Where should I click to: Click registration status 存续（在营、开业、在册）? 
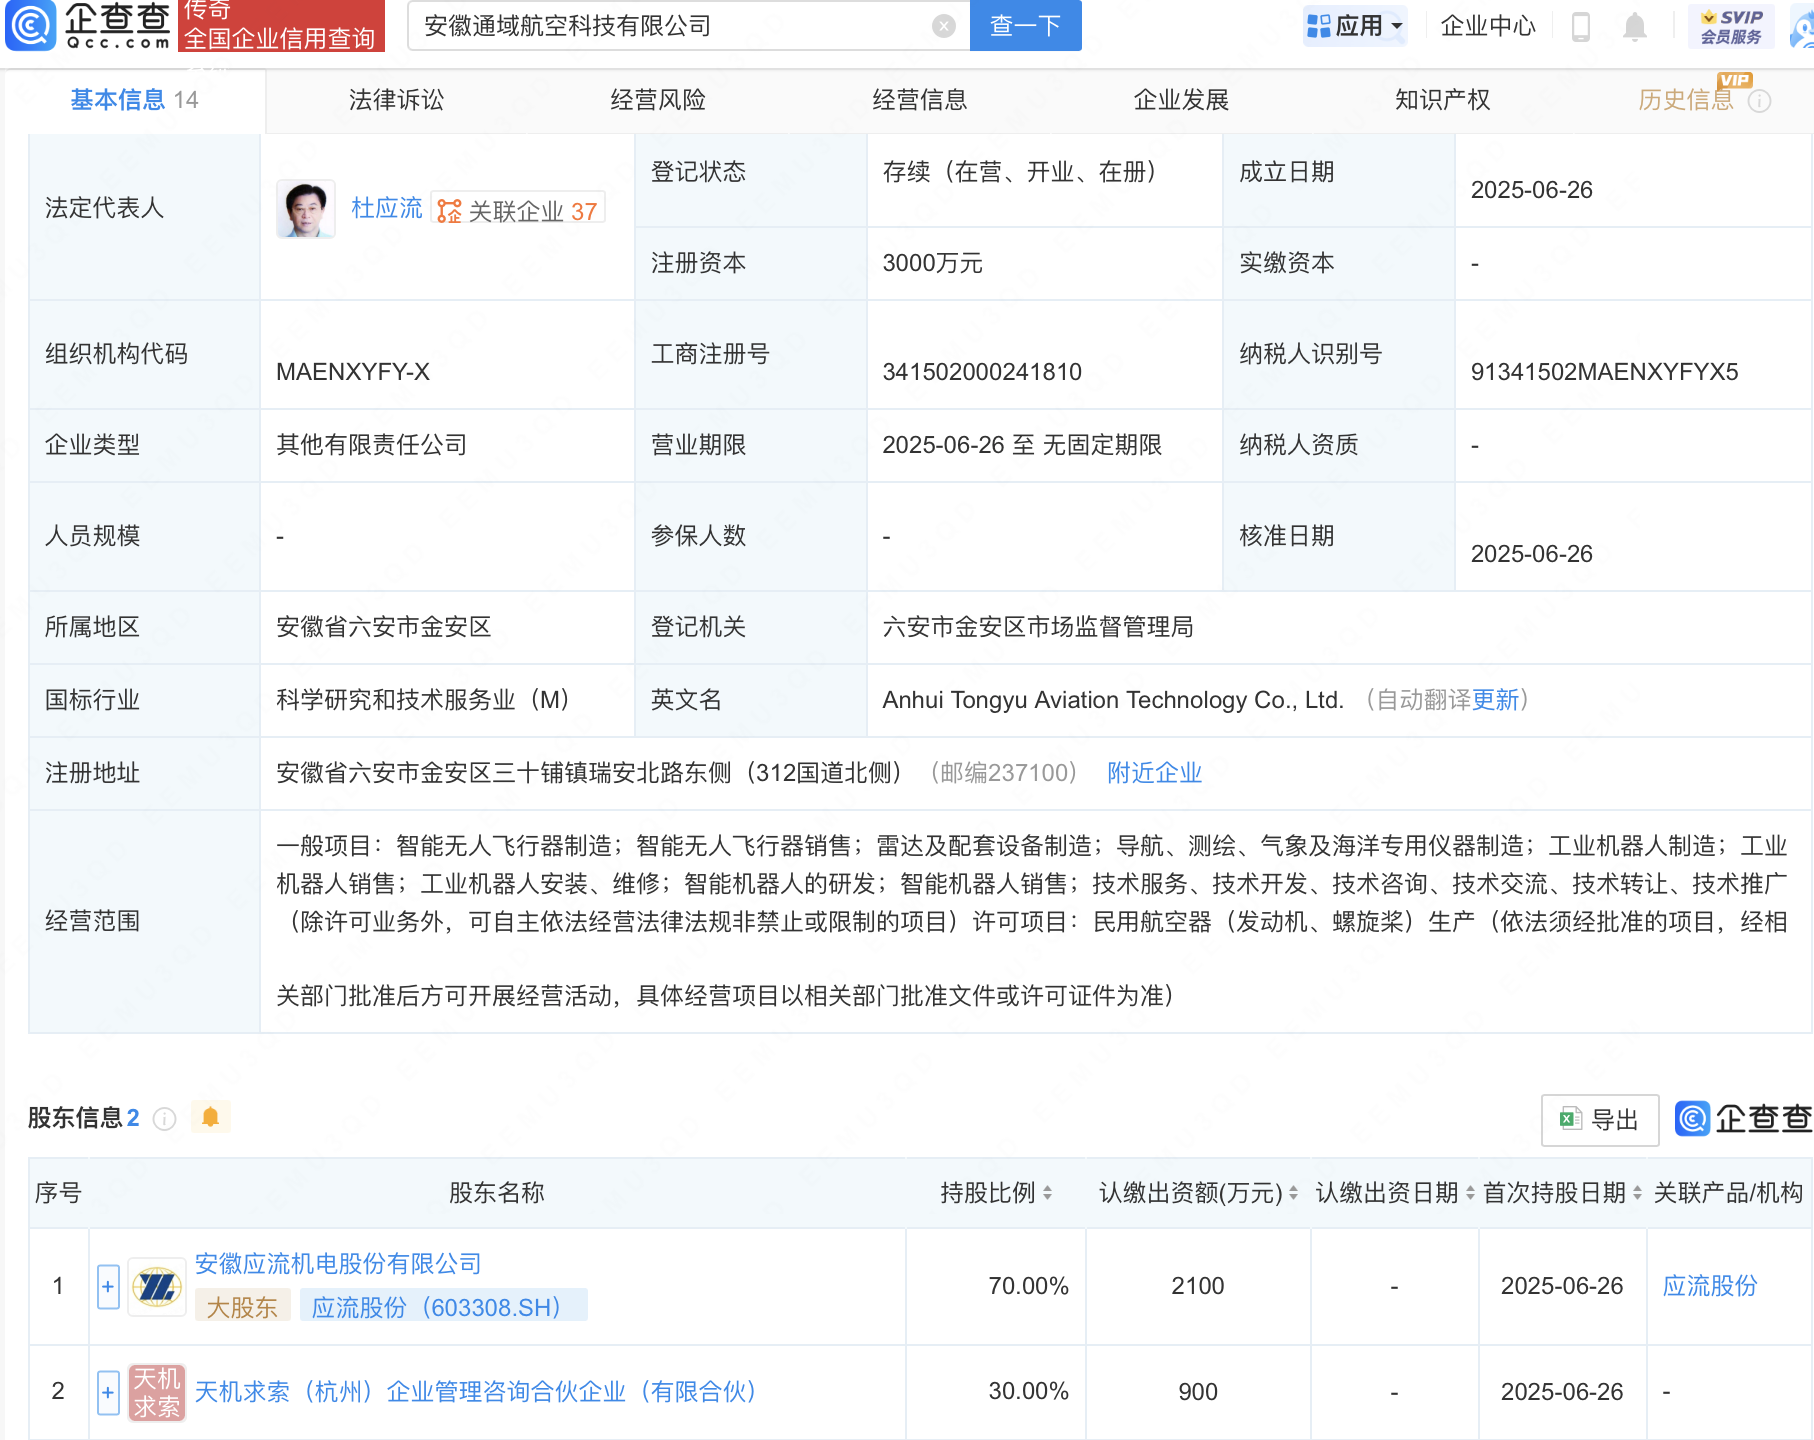pos(1020,172)
